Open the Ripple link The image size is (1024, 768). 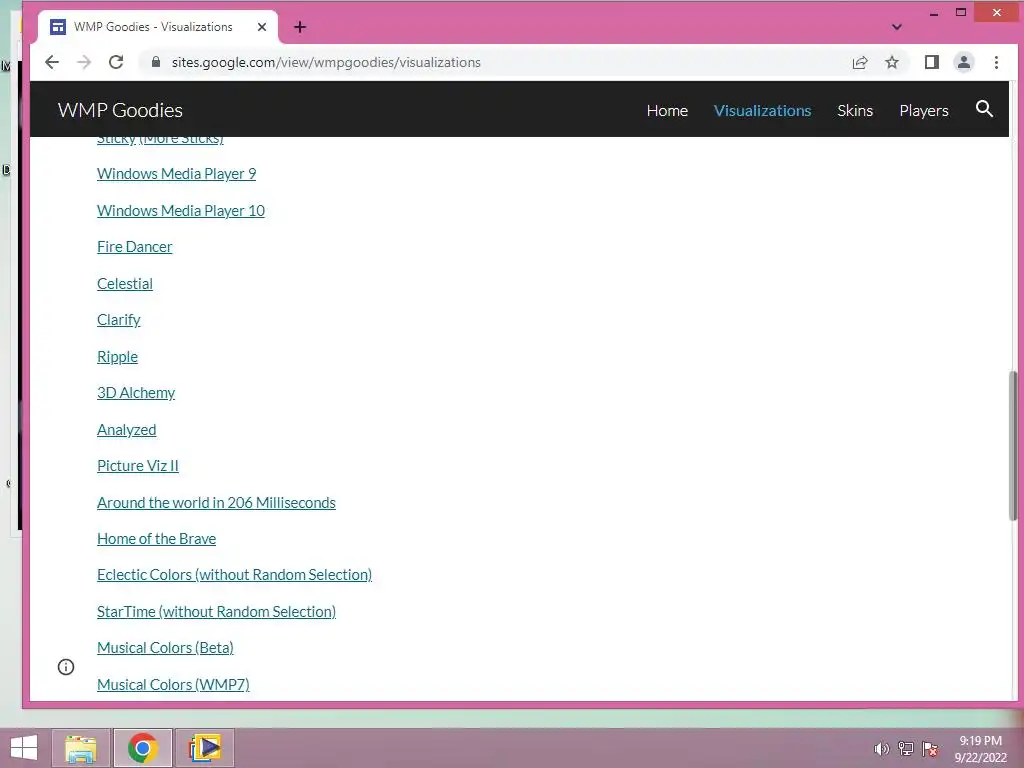click(118, 357)
